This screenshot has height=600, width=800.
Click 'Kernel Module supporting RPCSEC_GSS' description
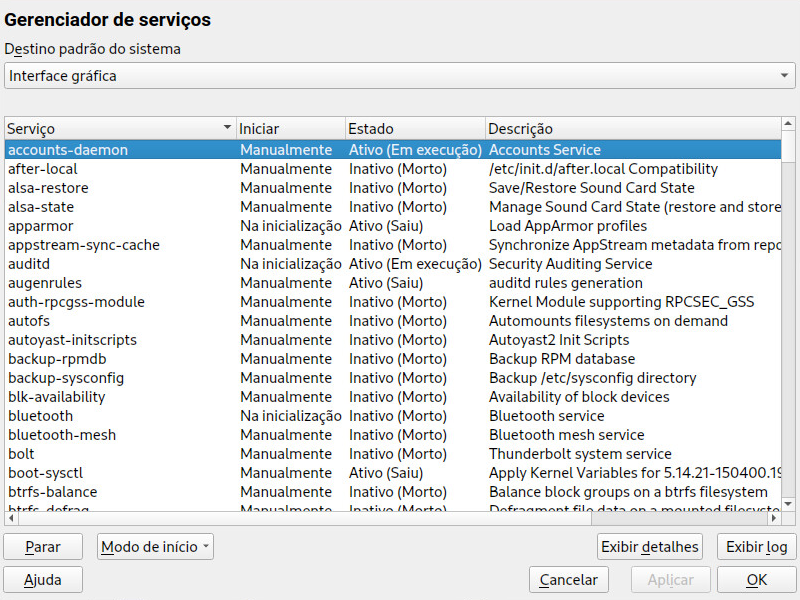click(x=621, y=302)
